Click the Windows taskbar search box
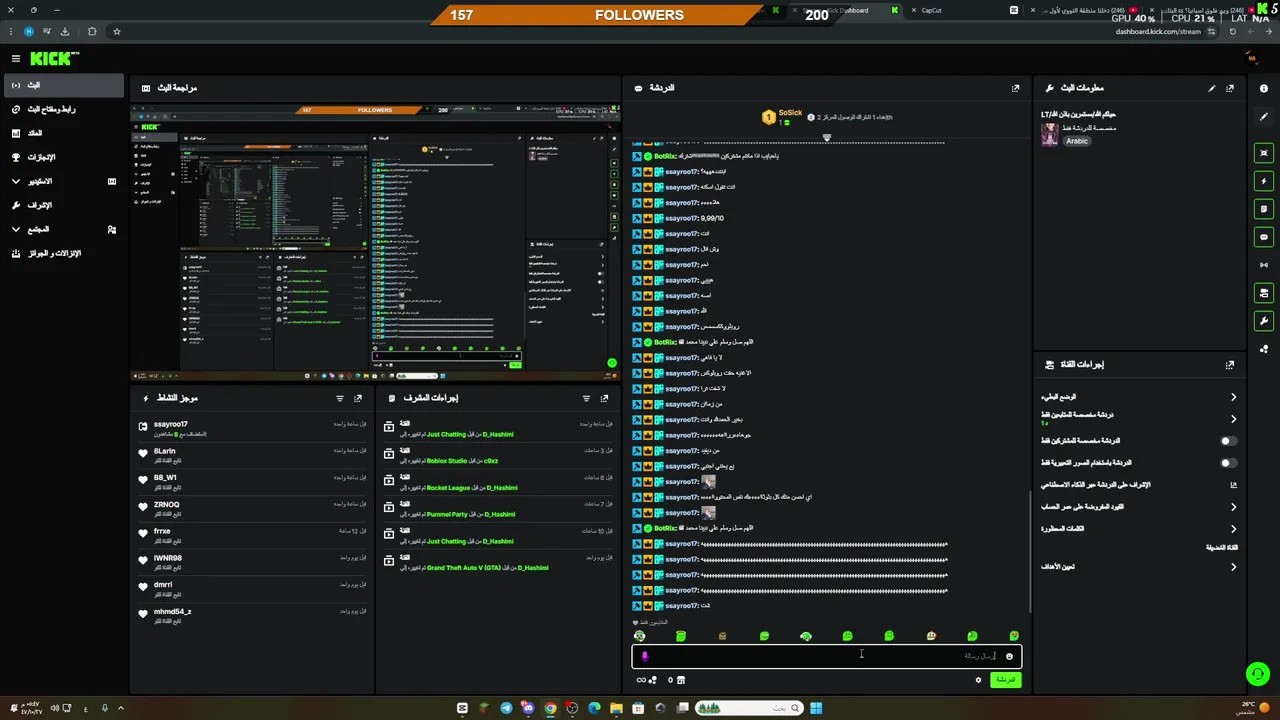Image resolution: width=1280 pixels, height=720 pixels. 750,708
